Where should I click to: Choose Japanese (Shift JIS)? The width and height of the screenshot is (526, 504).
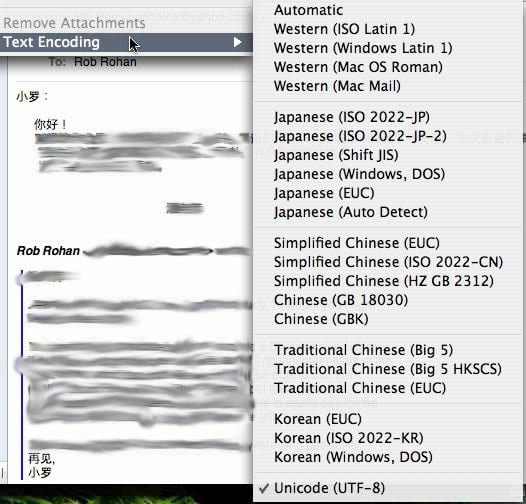point(389,155)
